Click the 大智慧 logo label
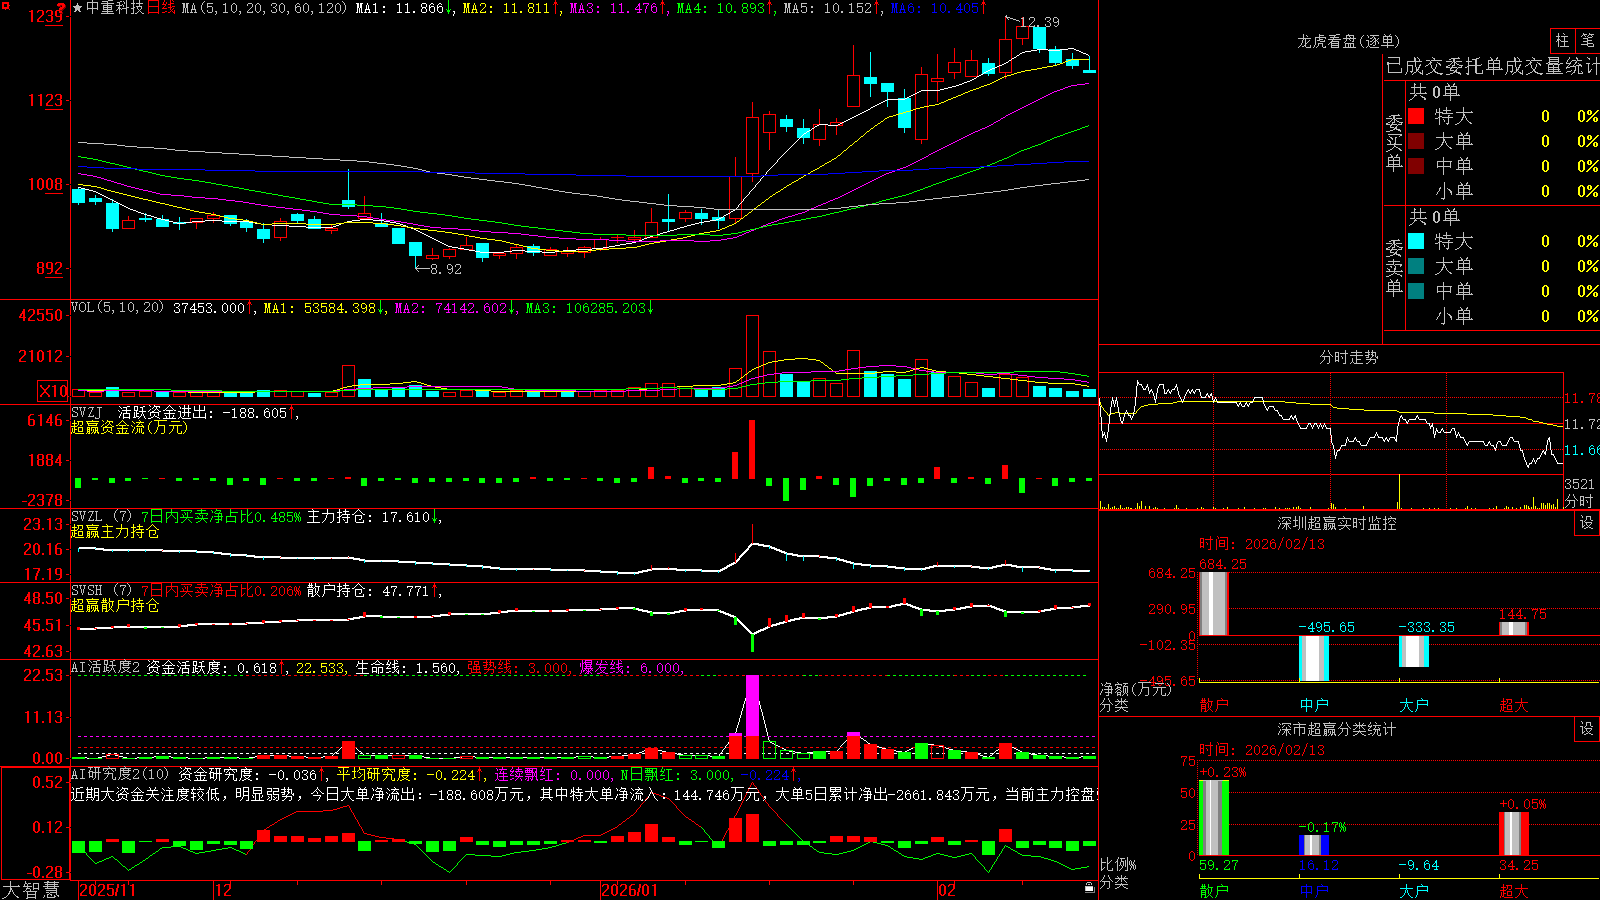This screenshot has height=900, width=1600. 31,889
